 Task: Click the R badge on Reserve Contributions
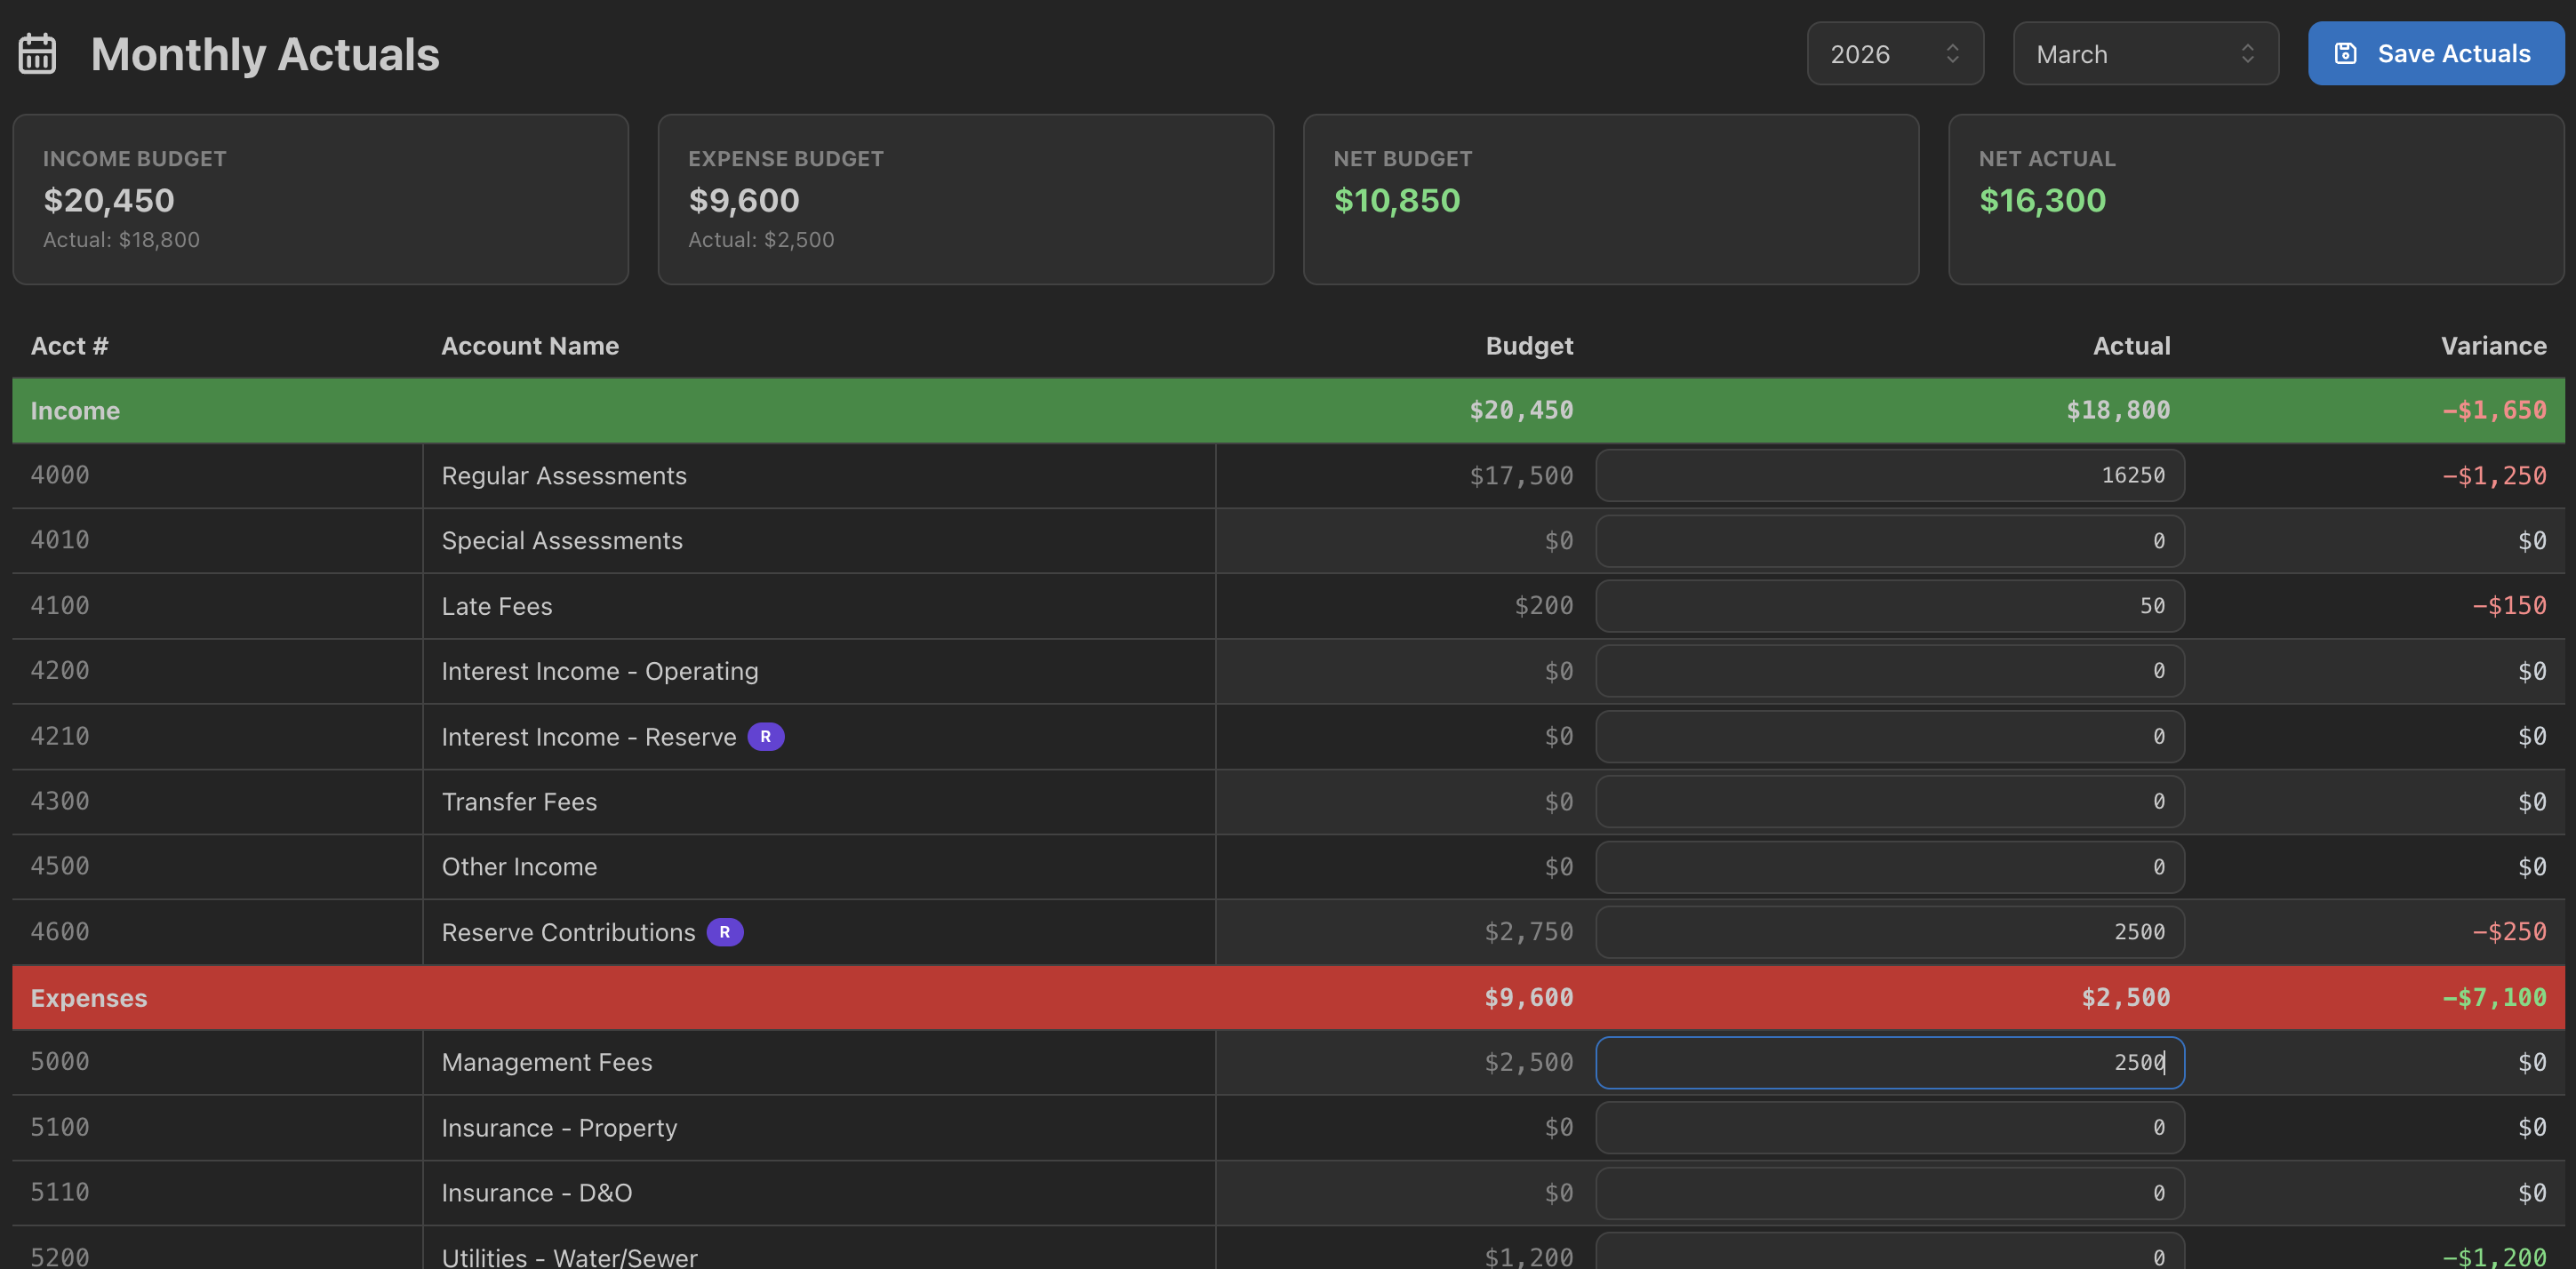pyautogui.click(x=724, y=932)
